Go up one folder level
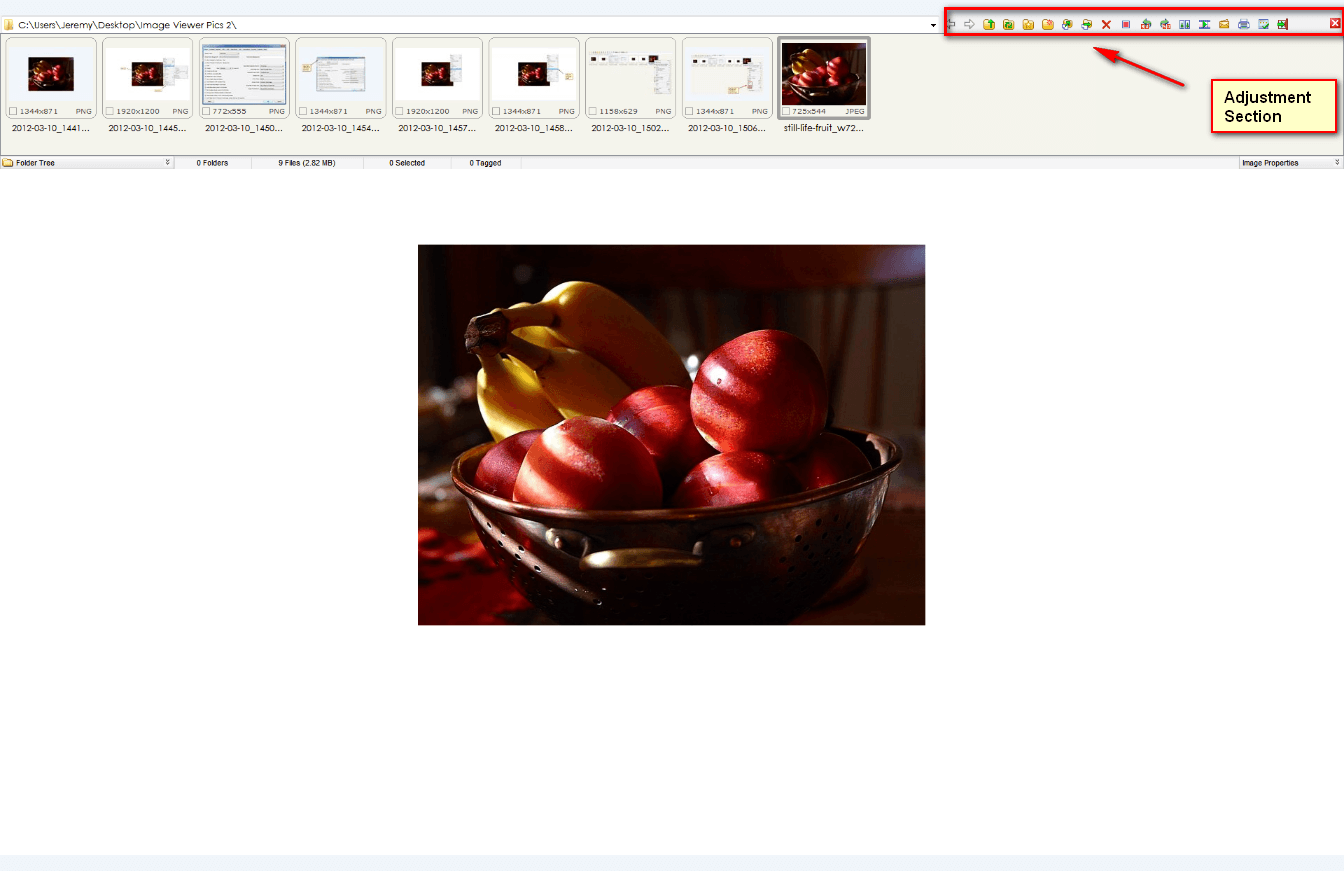 (989, 24)
